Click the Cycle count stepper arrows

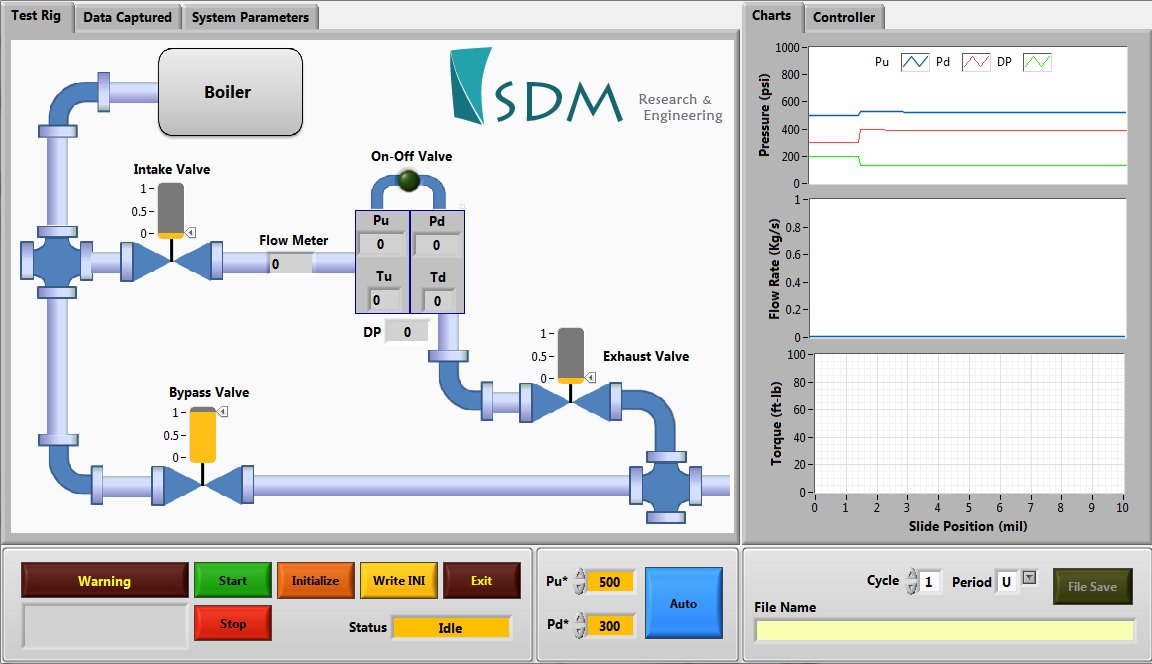coord(911,582)
